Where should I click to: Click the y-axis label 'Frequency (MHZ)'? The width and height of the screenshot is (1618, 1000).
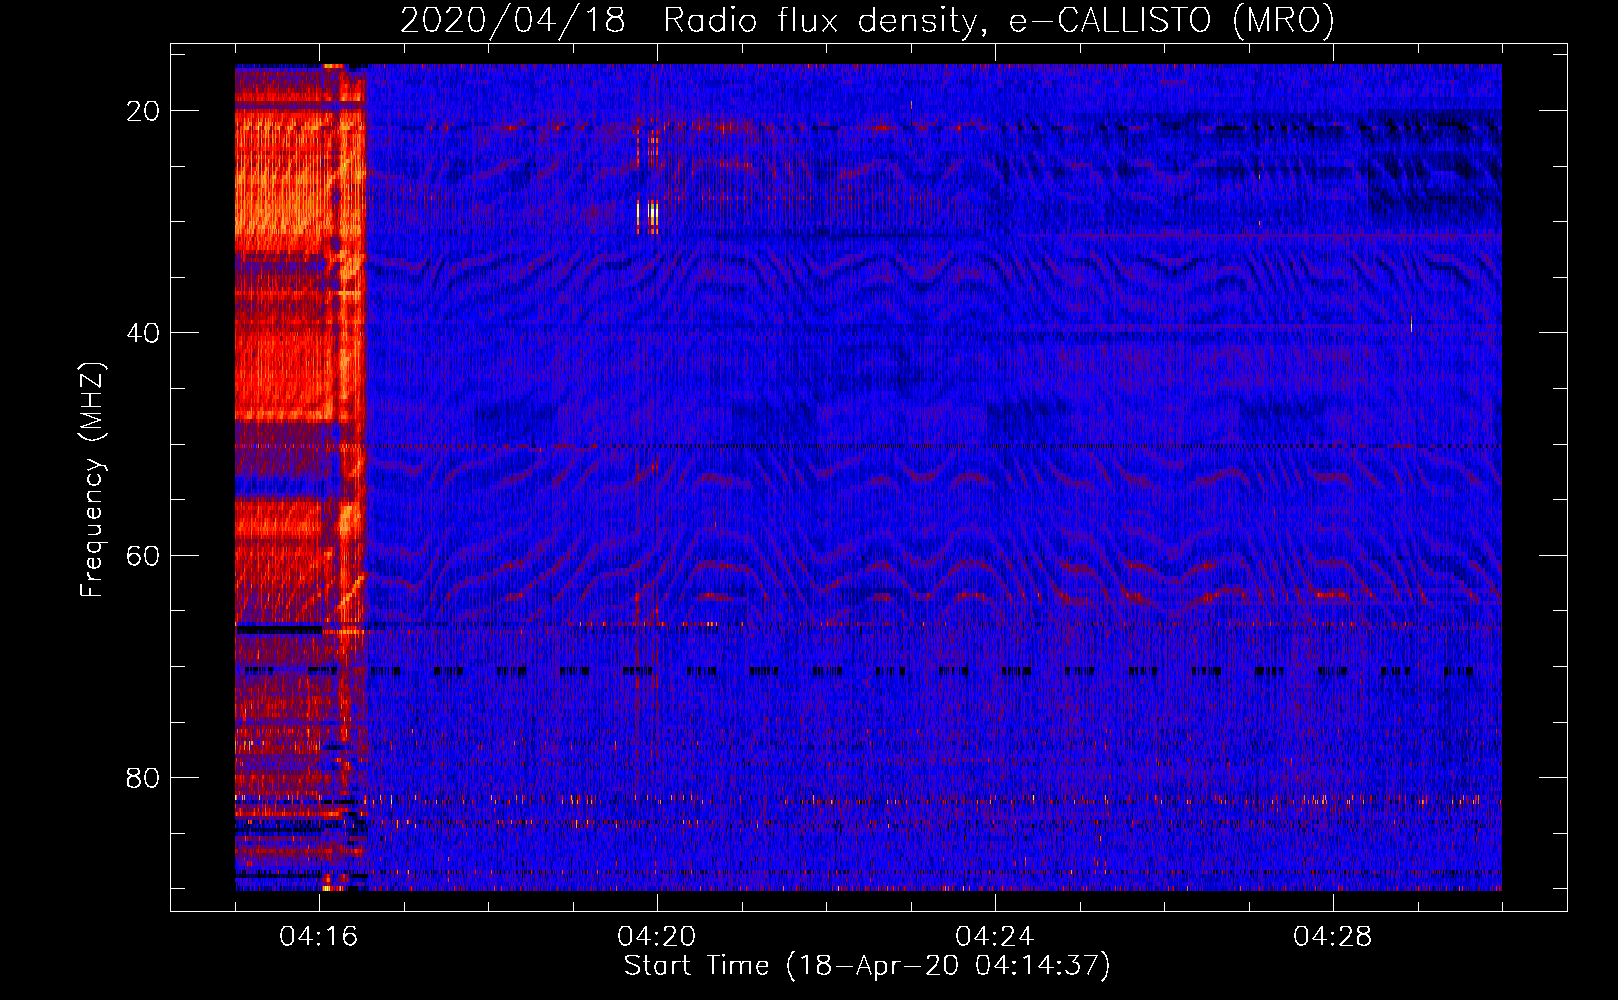[x=91, y=480]
